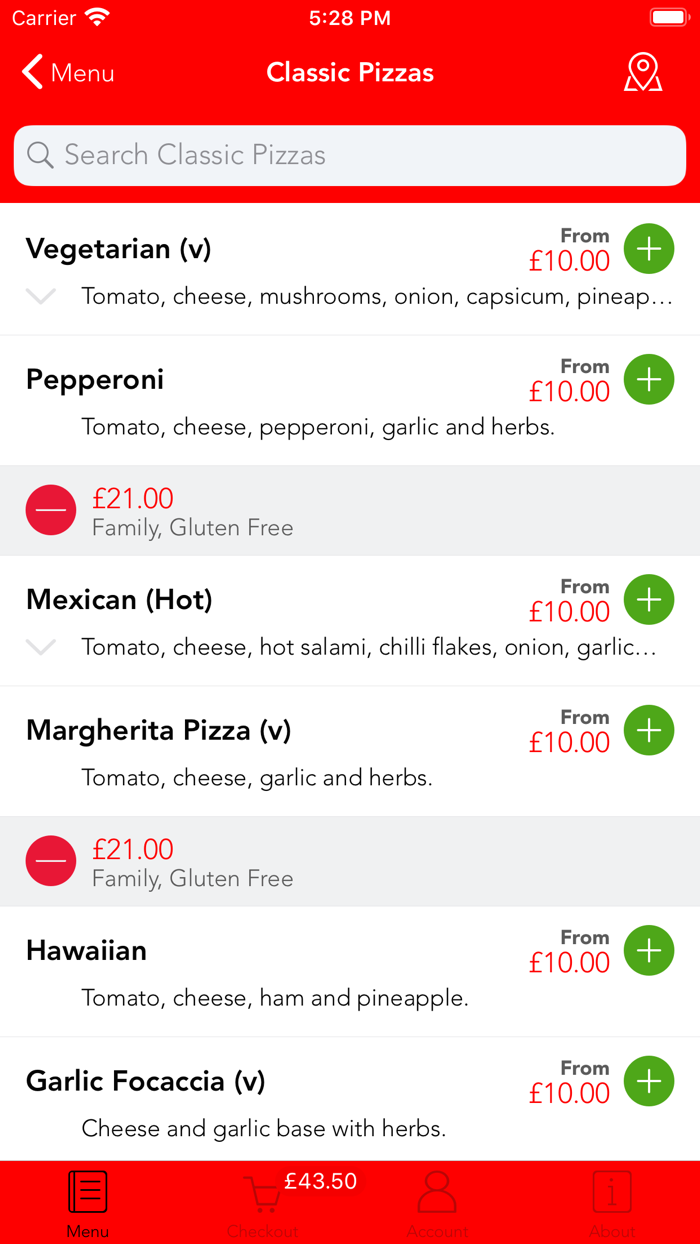Add the Hawaiian pizza with green plus
Viewport: 700px width, 1244px height.
pyautogui.click(x=648, y=950)
